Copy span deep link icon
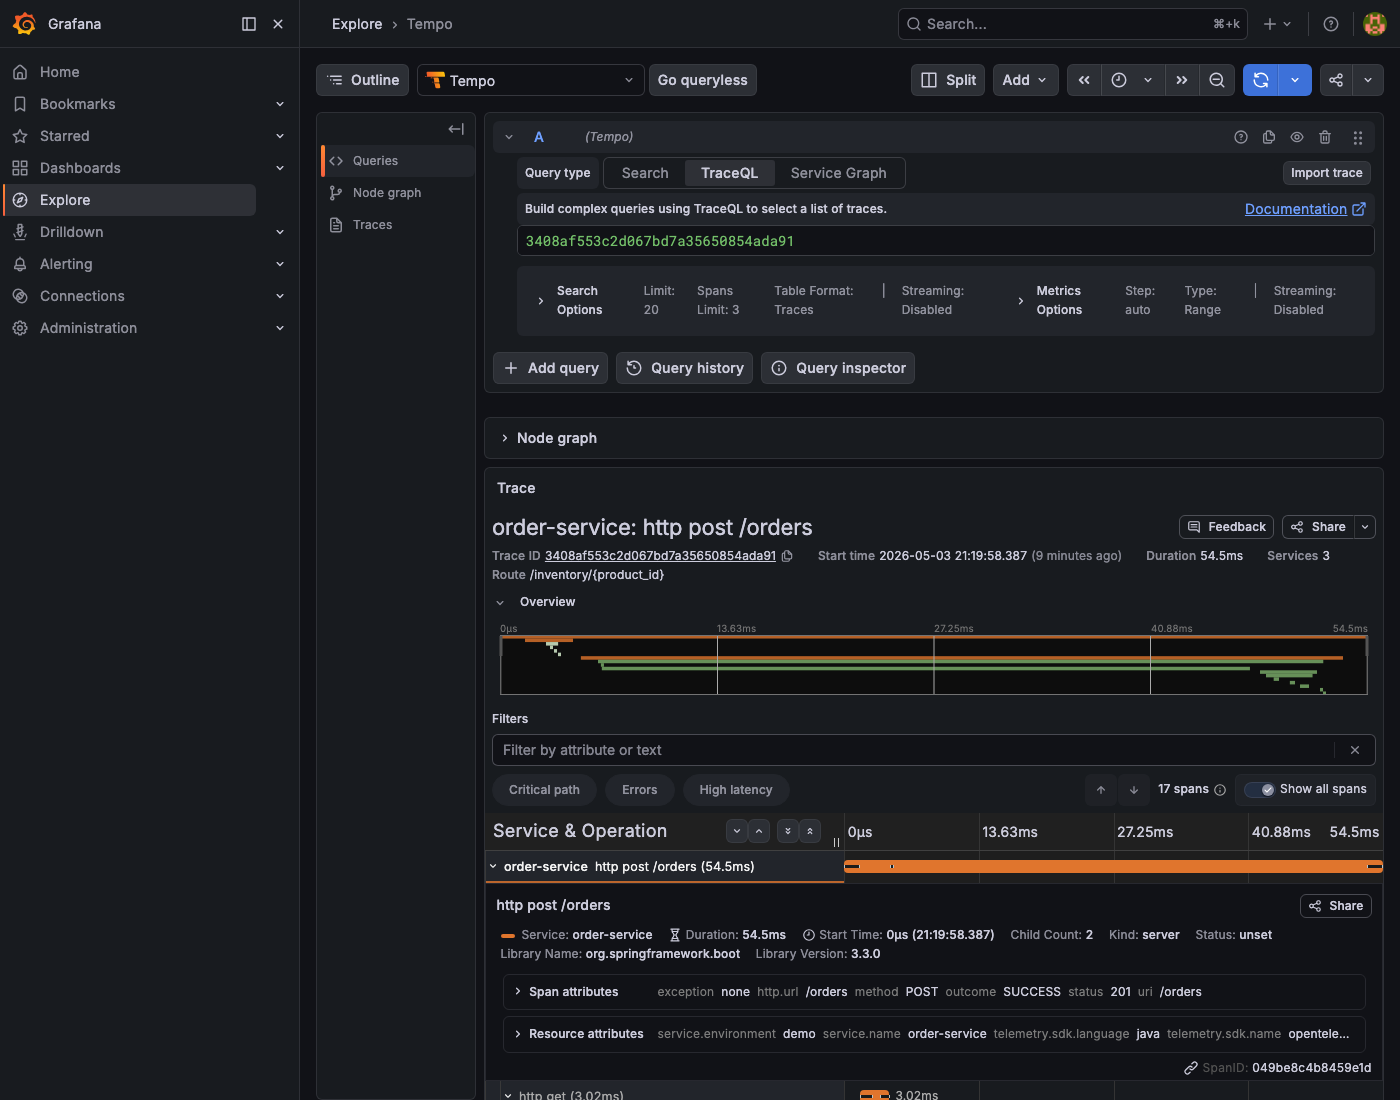1400x1100 pixels. coord(1191,1068)
